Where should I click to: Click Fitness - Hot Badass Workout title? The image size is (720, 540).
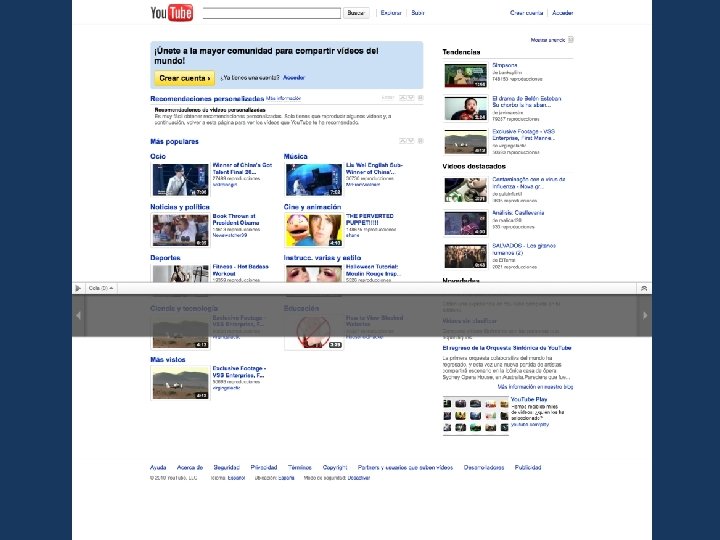[x=241, y=270]
